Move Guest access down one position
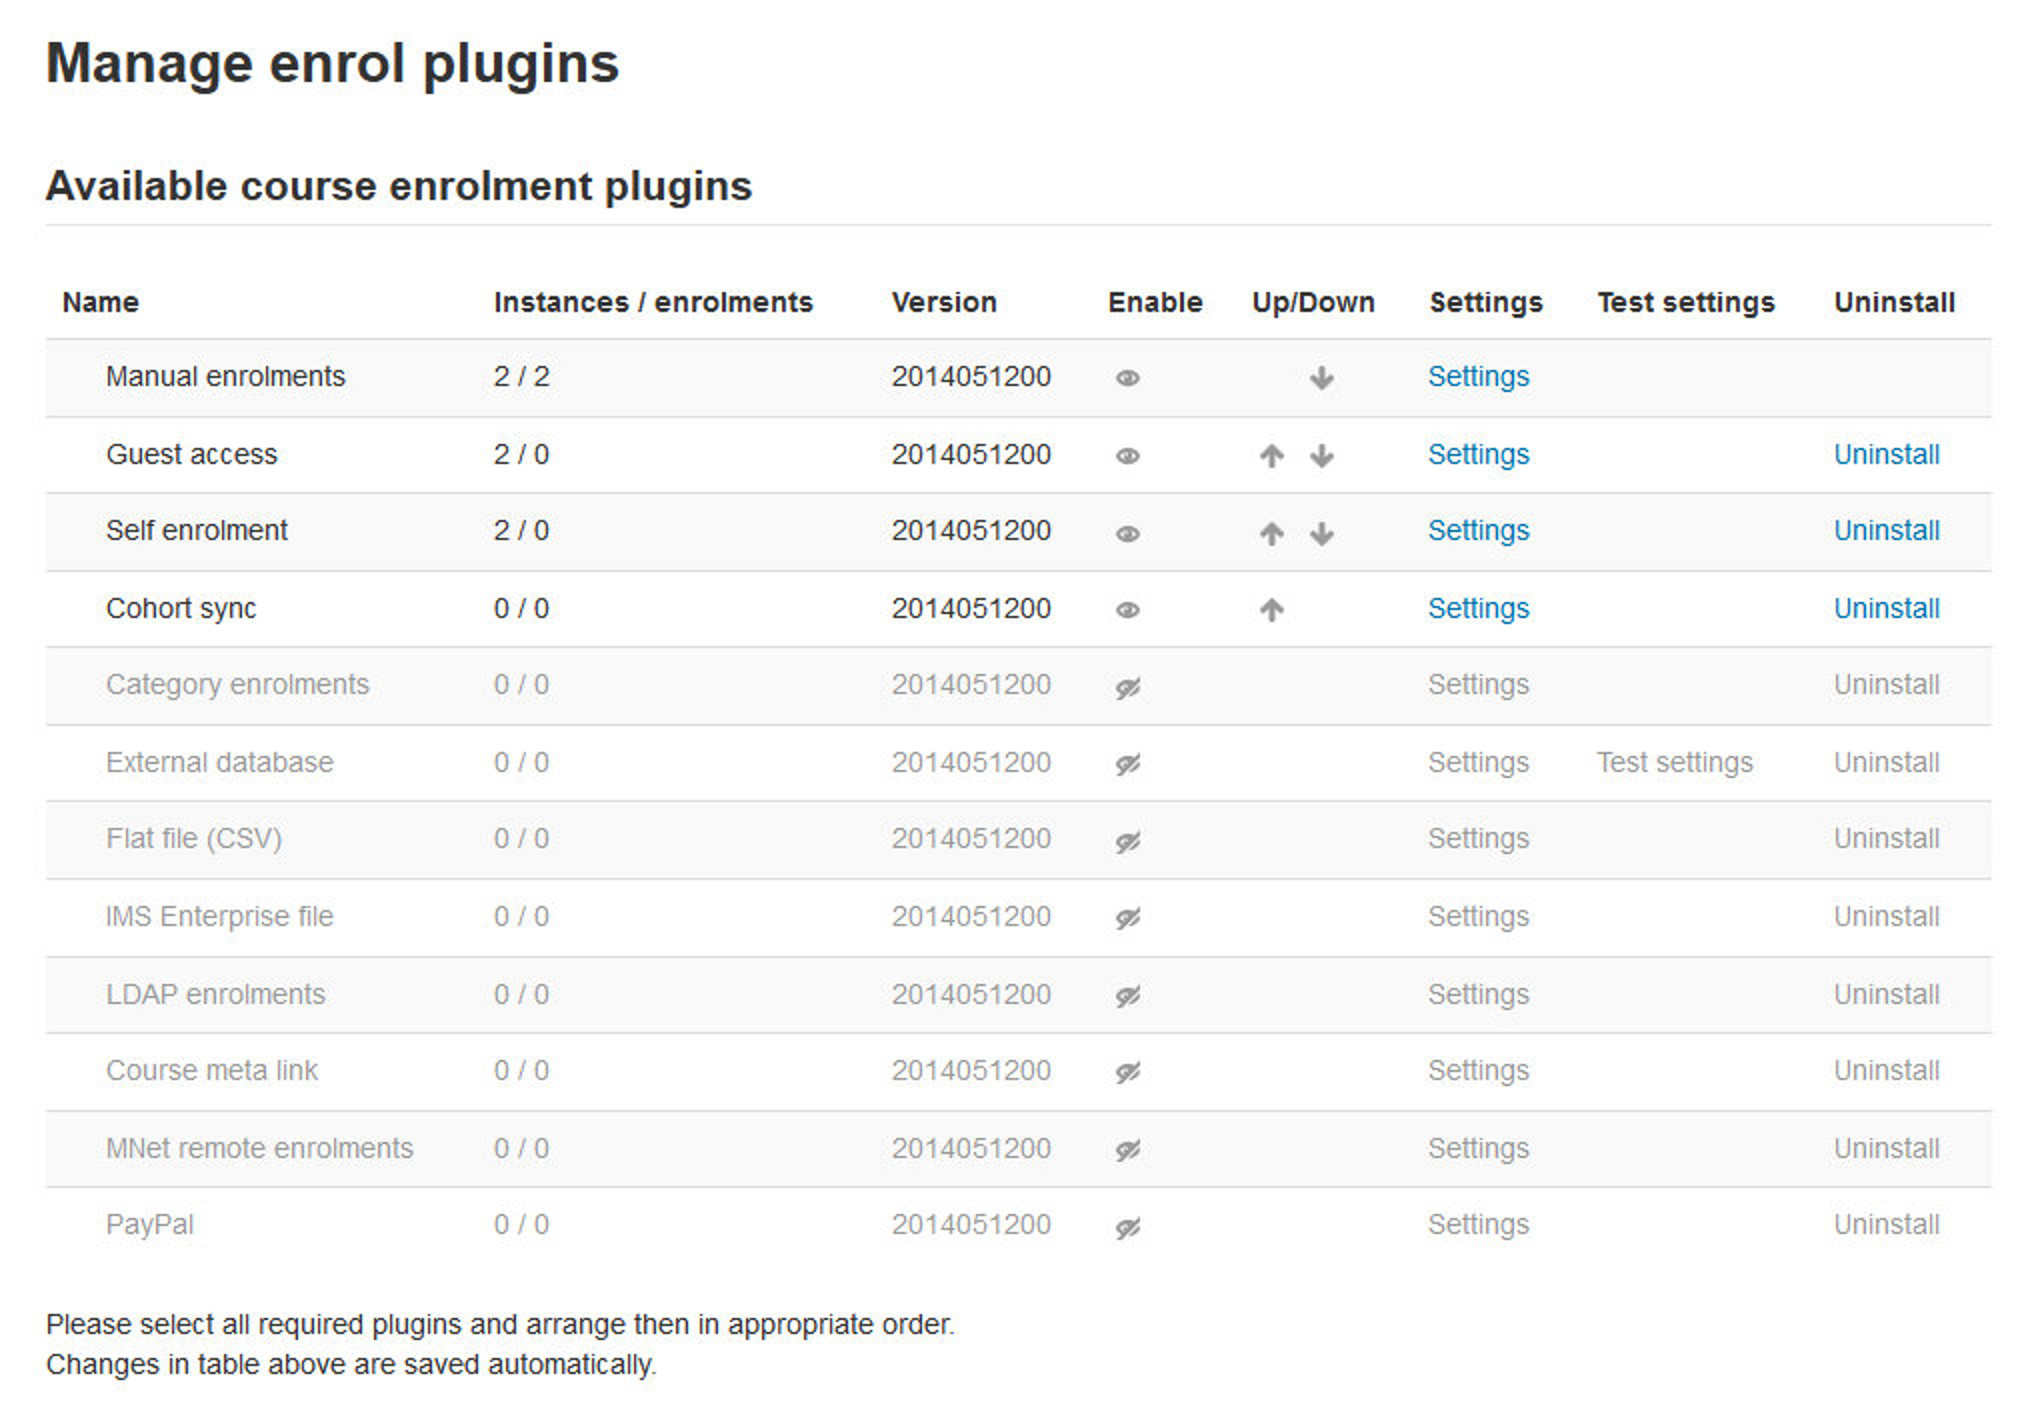Screen dimensions: 2022x1426 click(1322, 455)
